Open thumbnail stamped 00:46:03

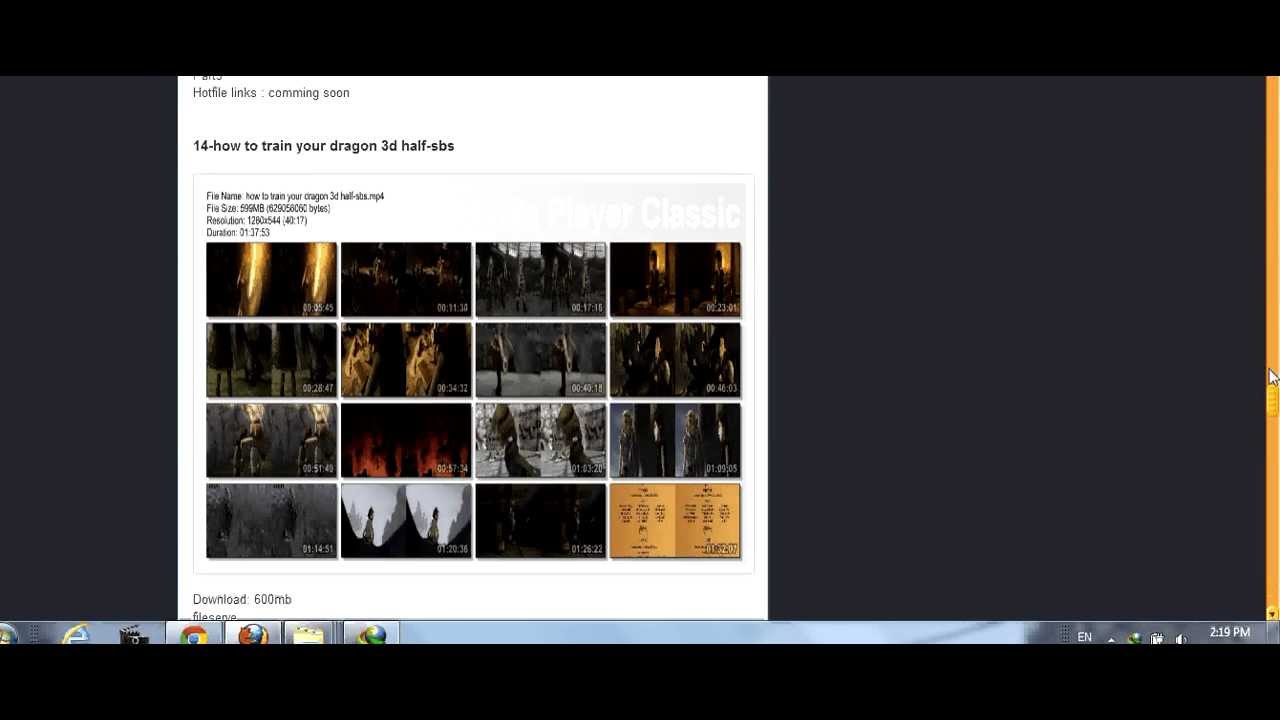(675, 359)
